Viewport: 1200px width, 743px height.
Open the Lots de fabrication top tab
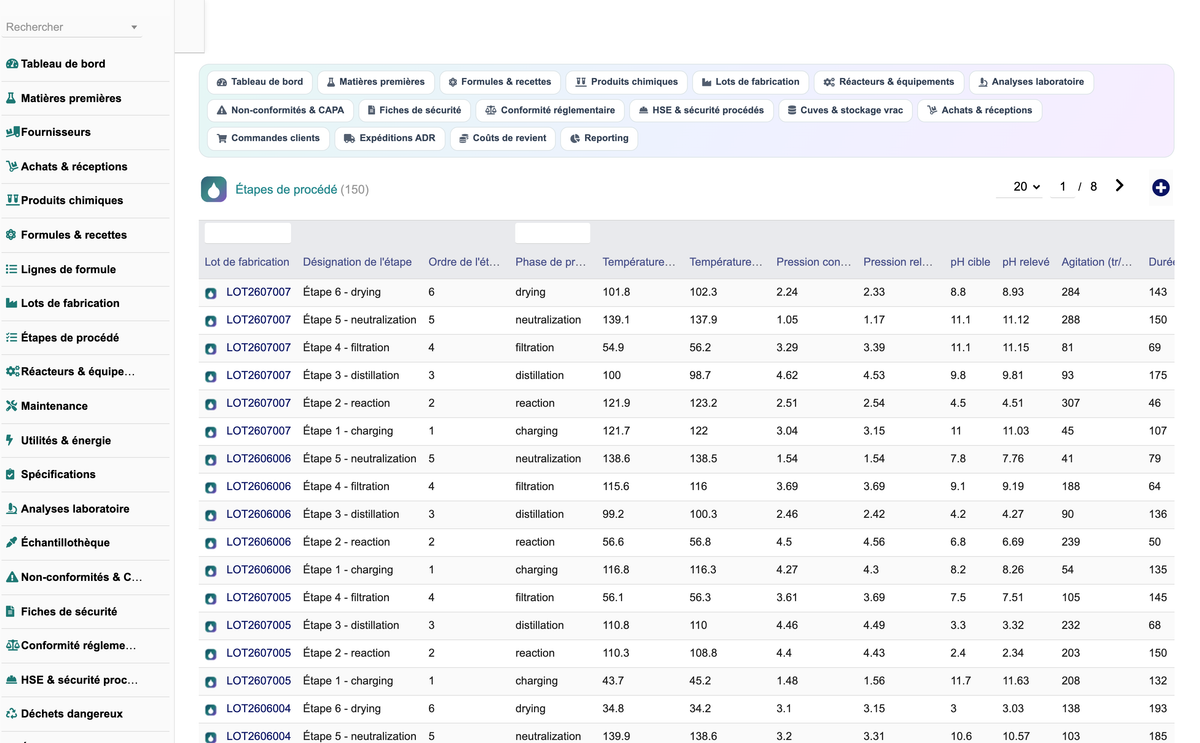[x=751, y=82]
